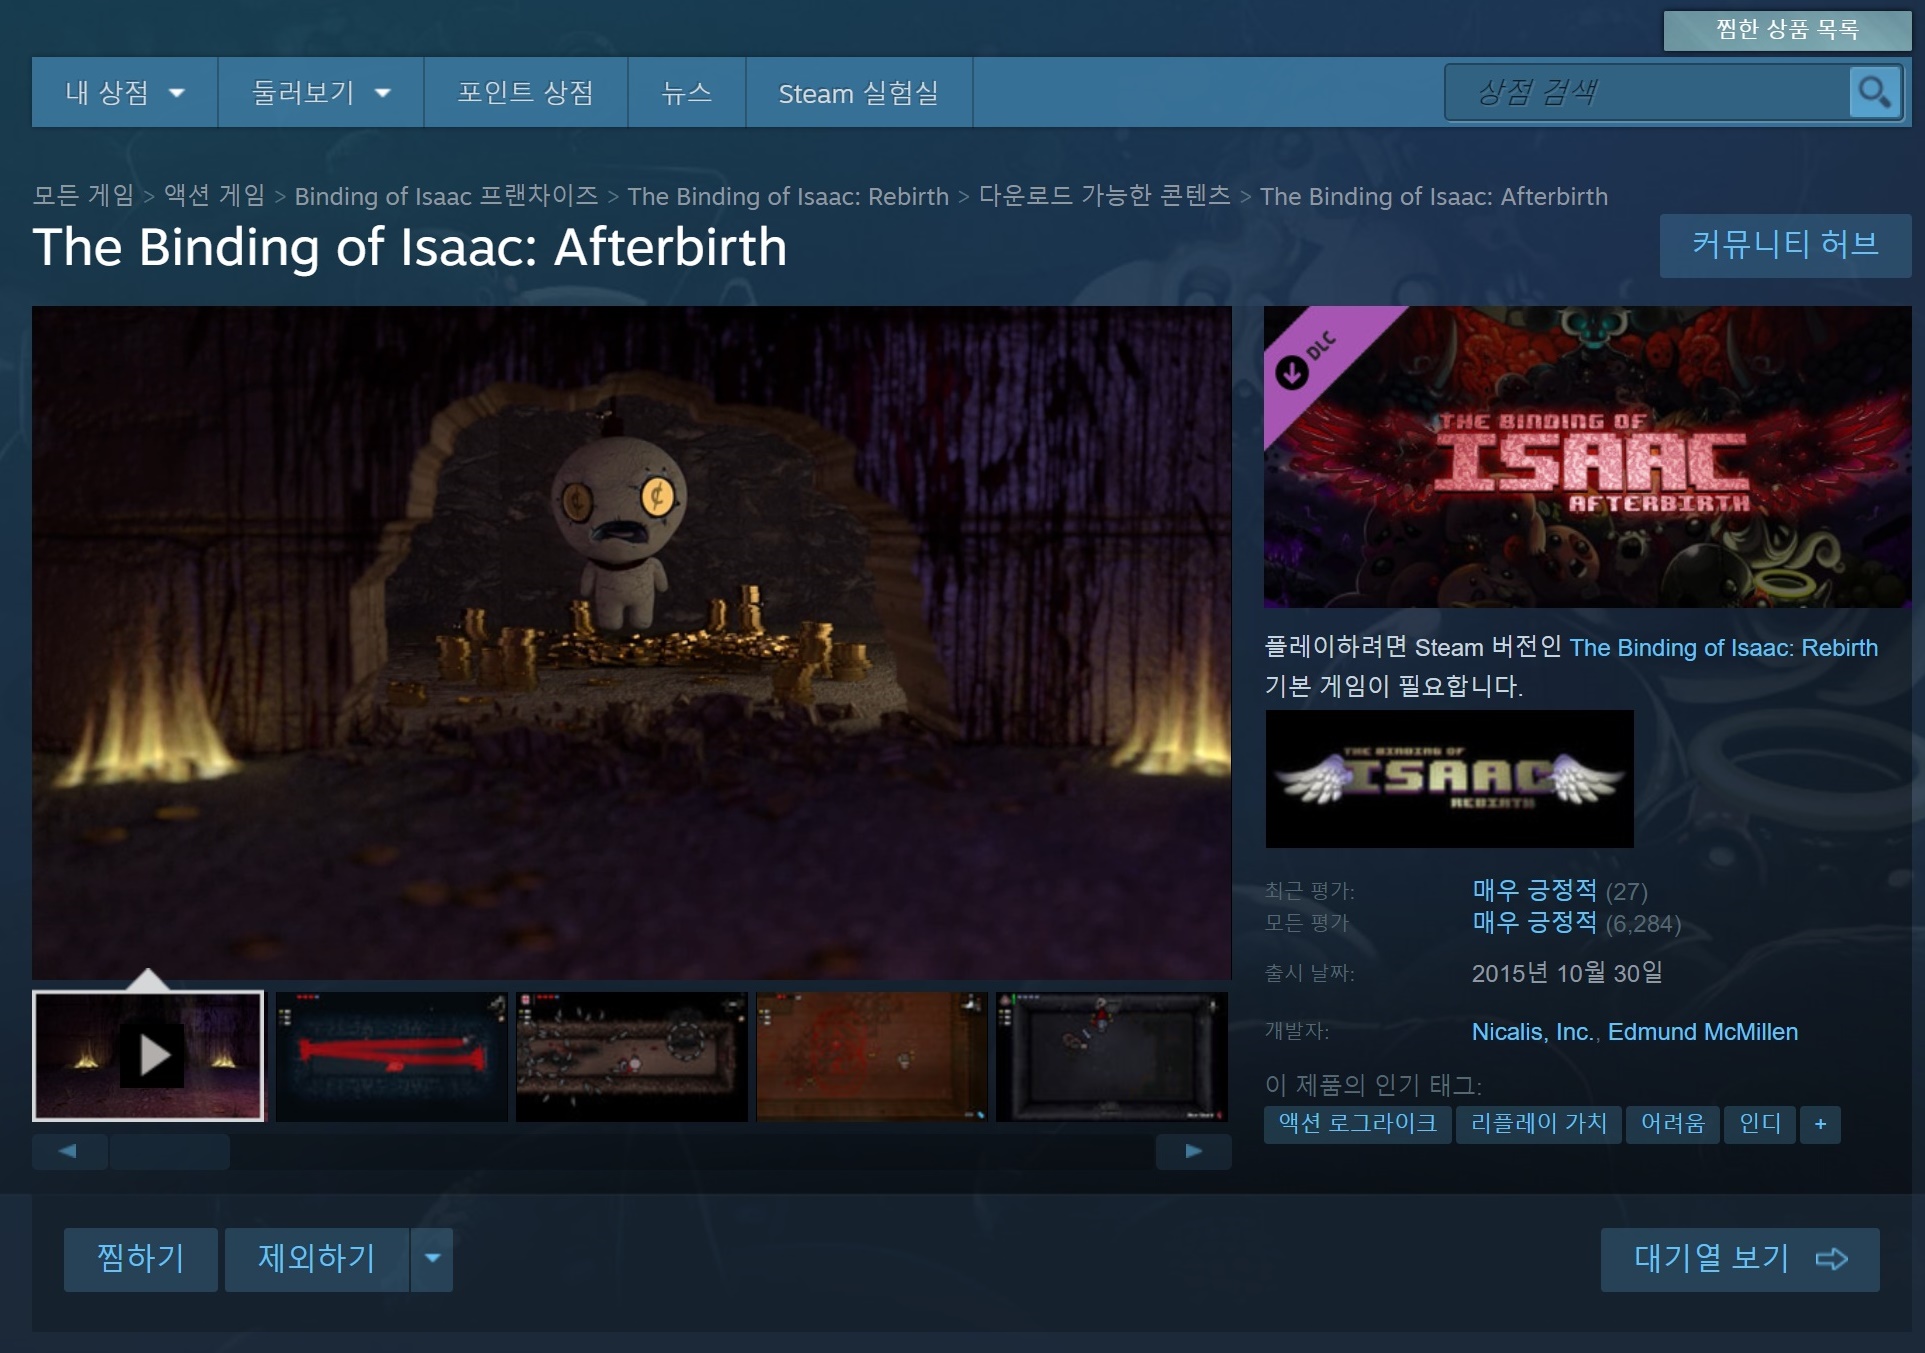Select the 인디 tag

[1760, 1124]
